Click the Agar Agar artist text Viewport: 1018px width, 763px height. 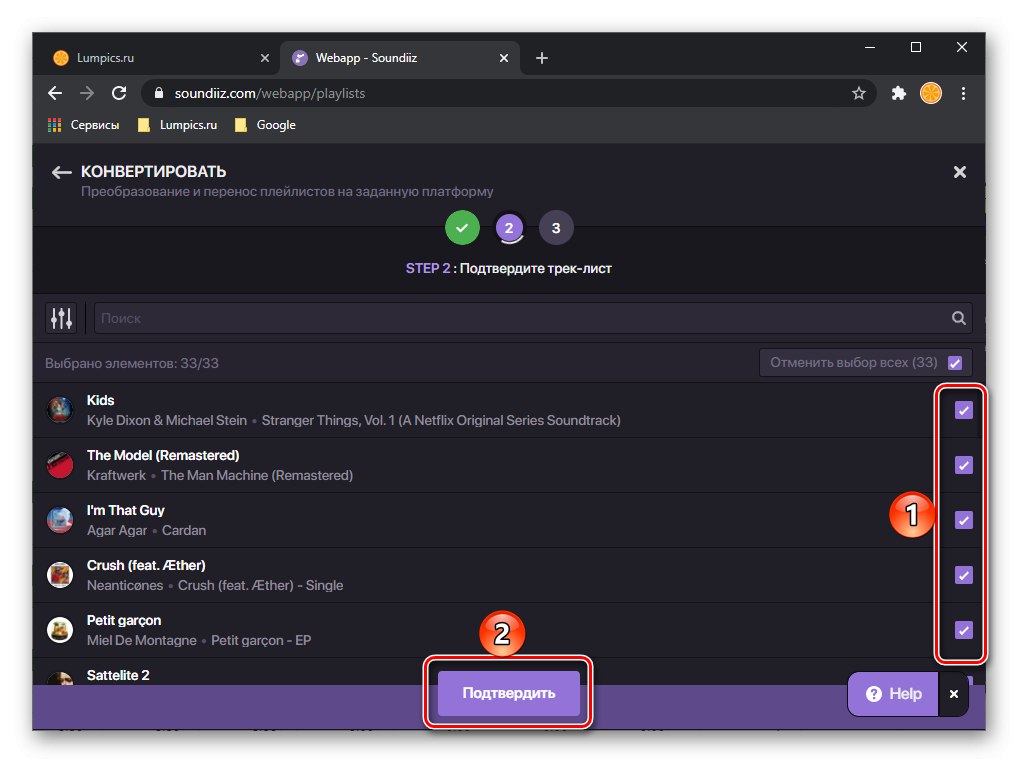pos(117,531)
